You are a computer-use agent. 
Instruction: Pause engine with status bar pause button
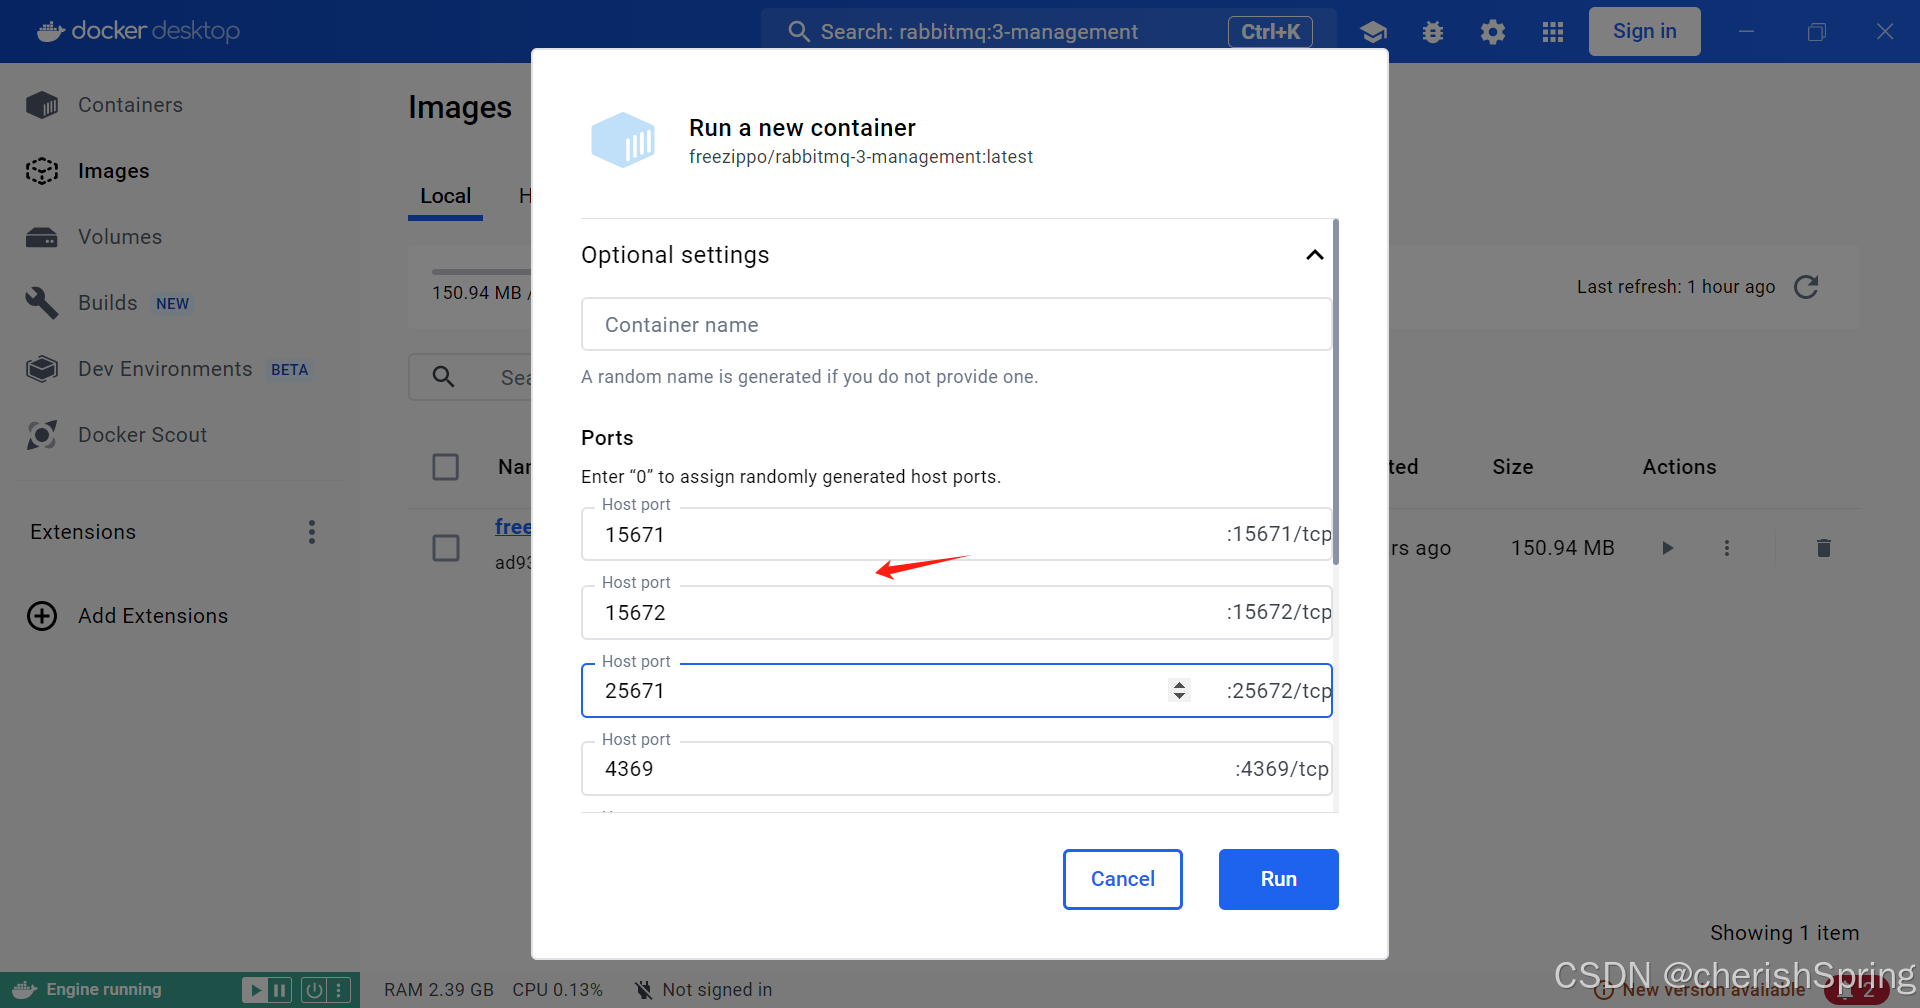(x=280, y=990)
